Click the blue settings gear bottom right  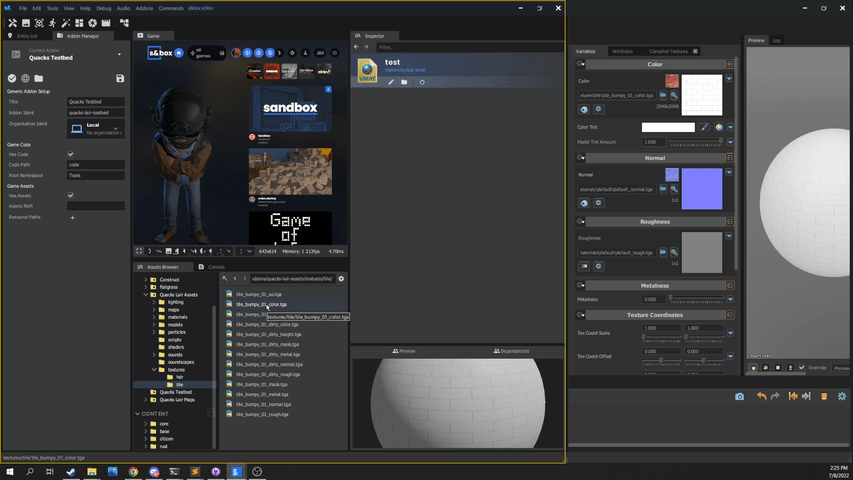(x=842, y=396)
